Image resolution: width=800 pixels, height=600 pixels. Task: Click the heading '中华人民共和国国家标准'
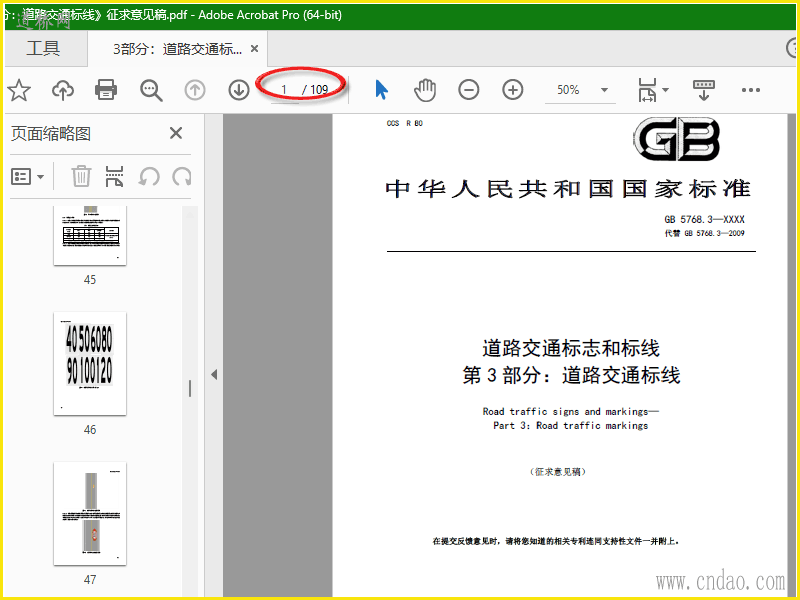tap(568, 189)
